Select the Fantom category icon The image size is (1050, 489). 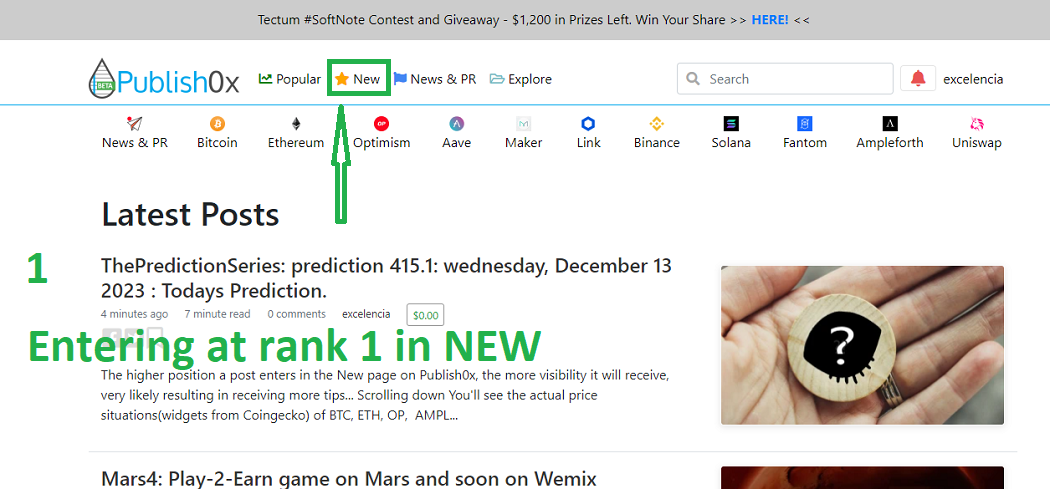[804, 123]
